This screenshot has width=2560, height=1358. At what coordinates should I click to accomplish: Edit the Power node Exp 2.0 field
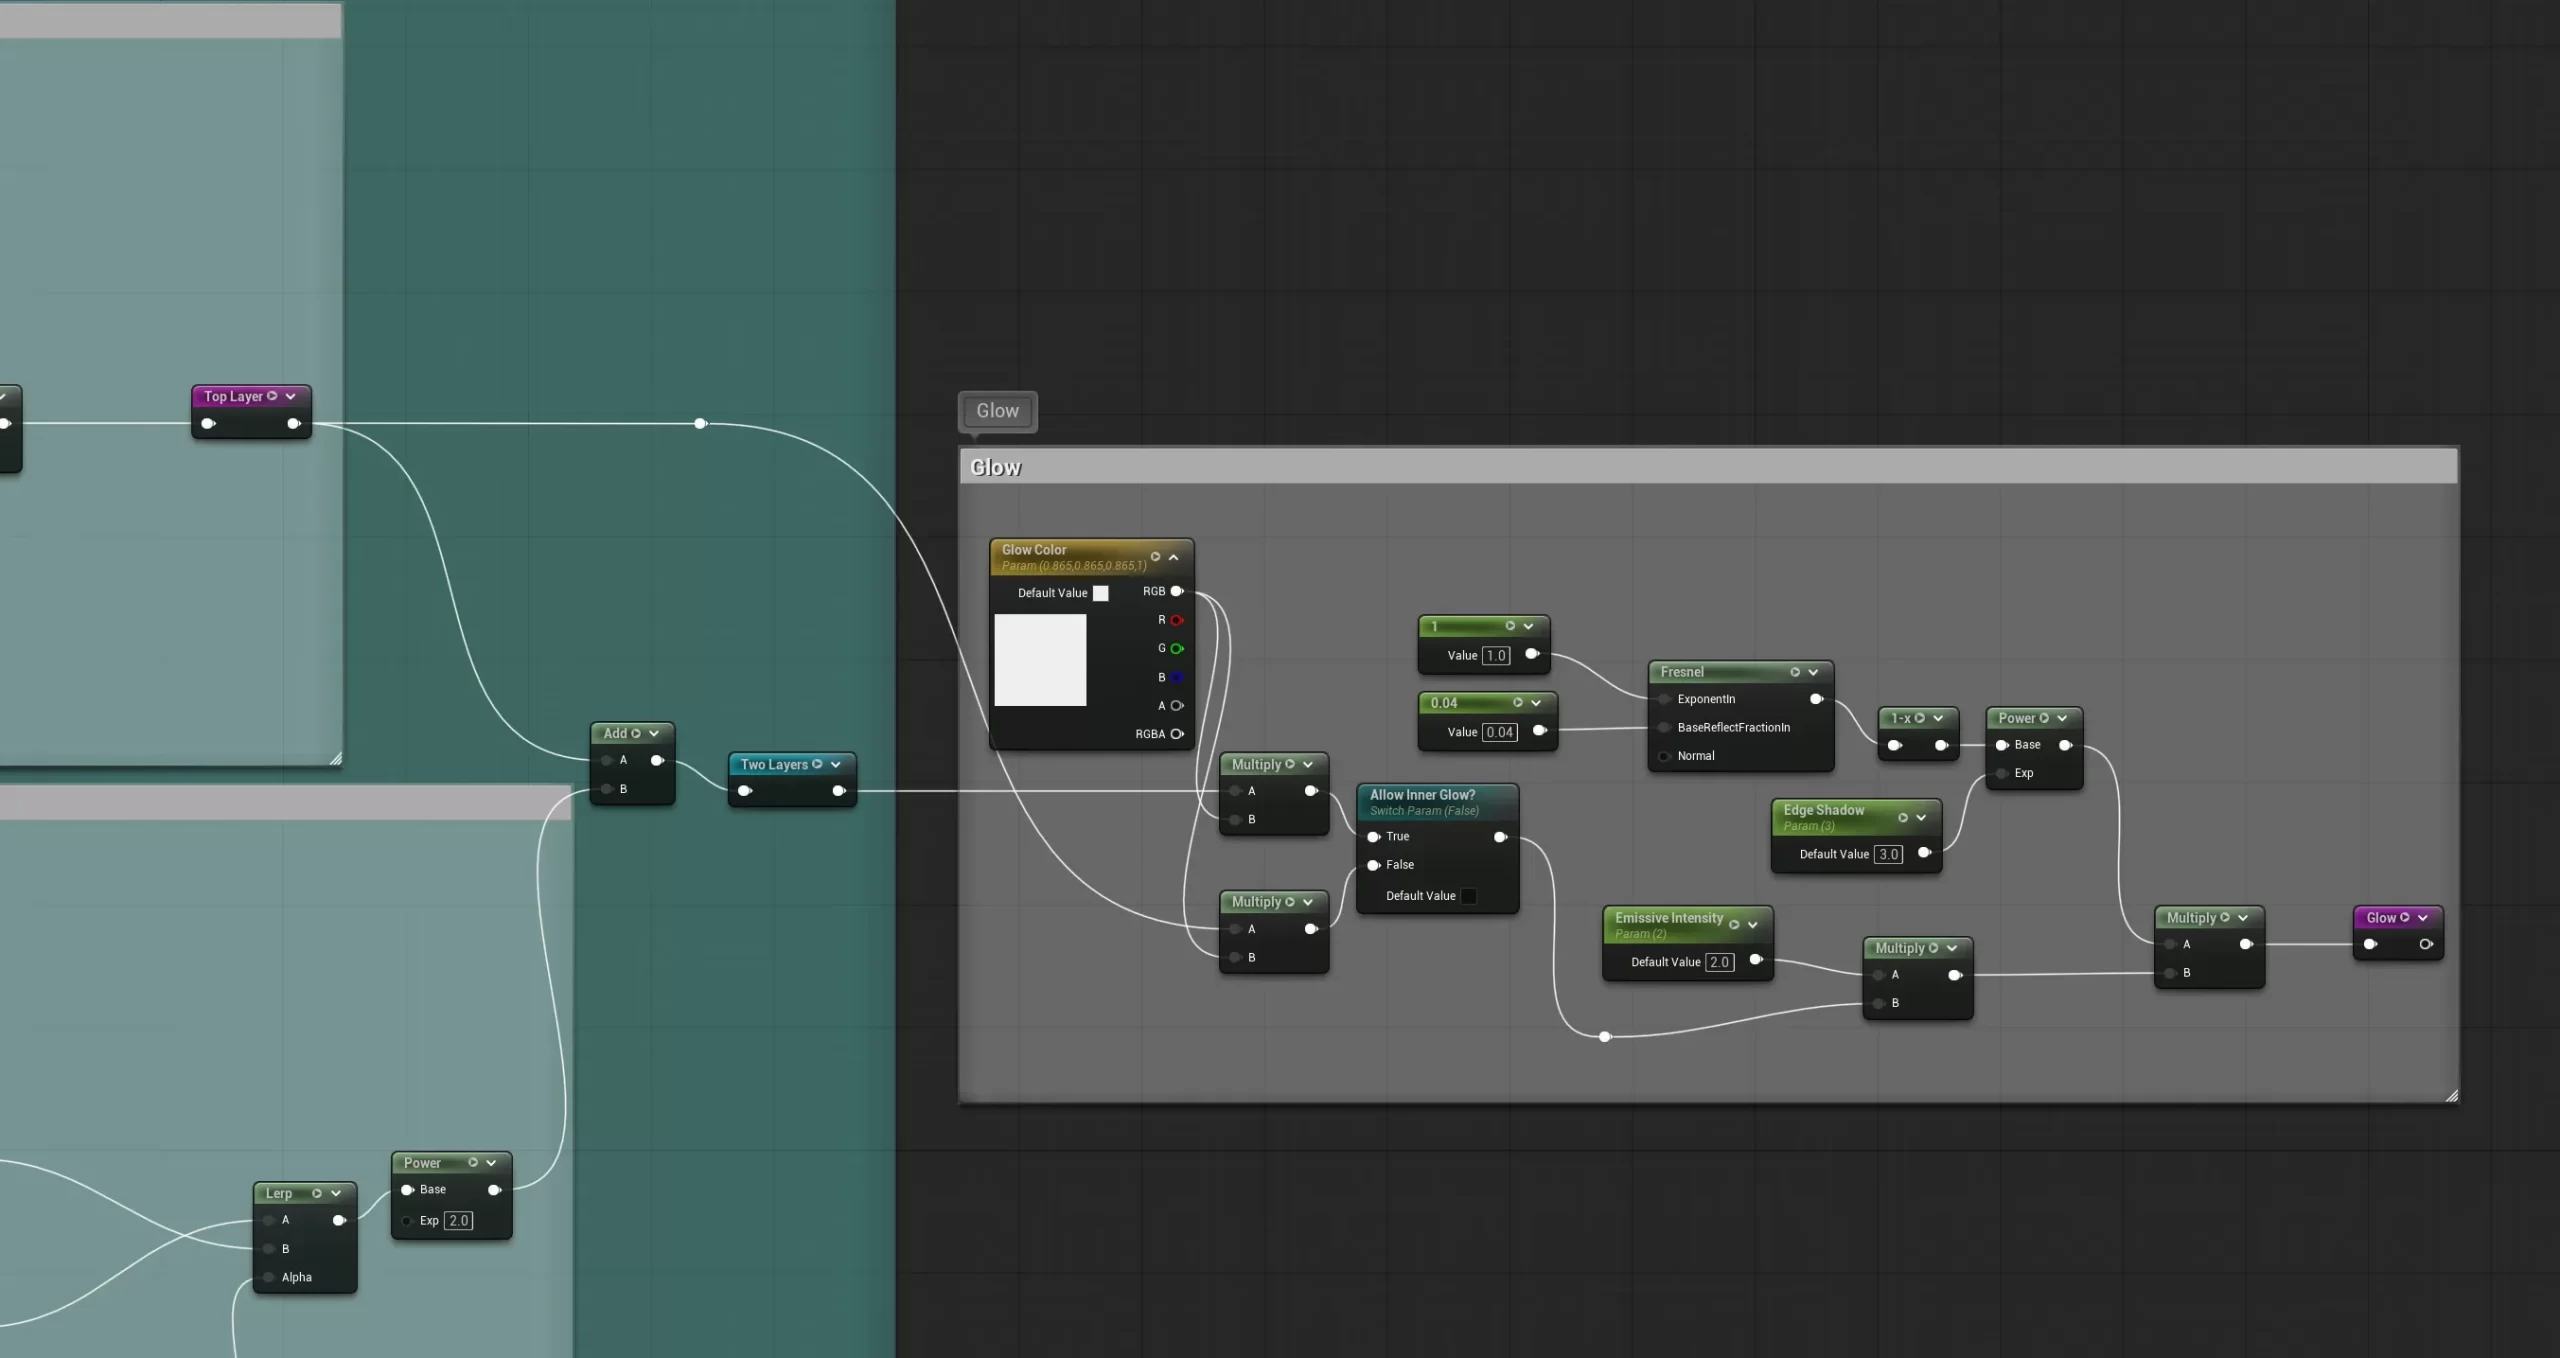coord(458,1220)
